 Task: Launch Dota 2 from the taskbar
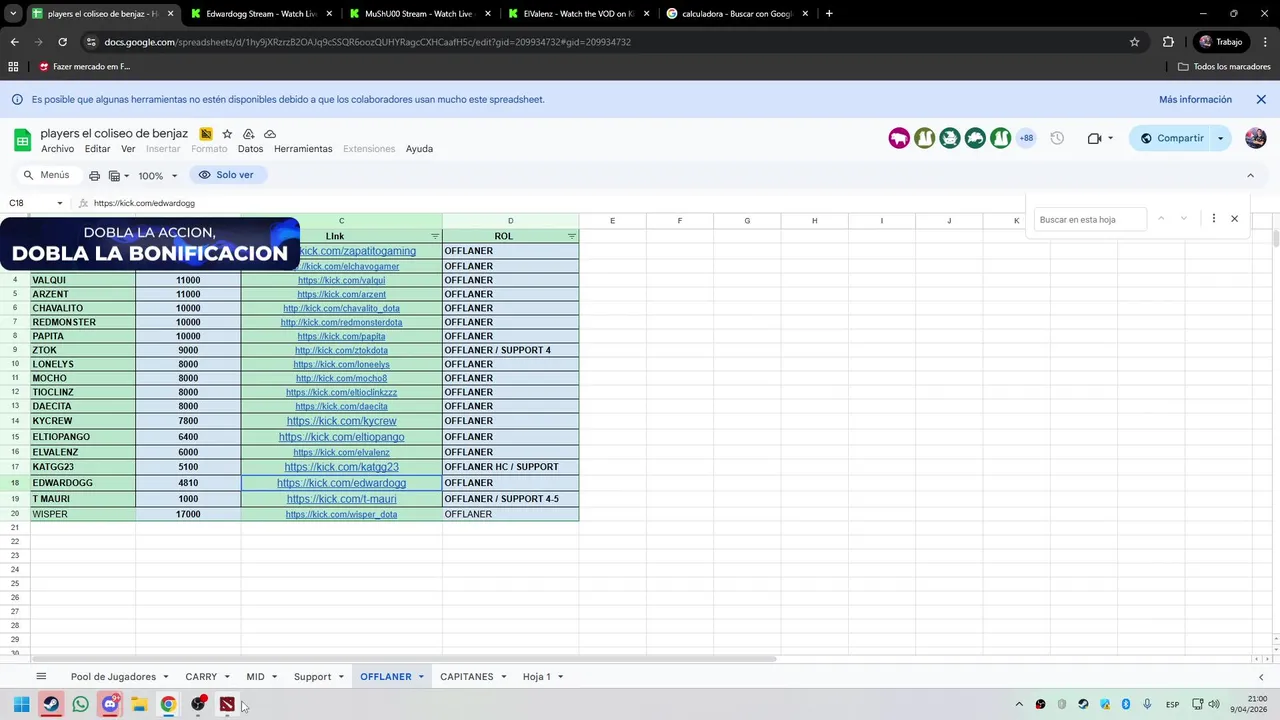click(227, 704)
